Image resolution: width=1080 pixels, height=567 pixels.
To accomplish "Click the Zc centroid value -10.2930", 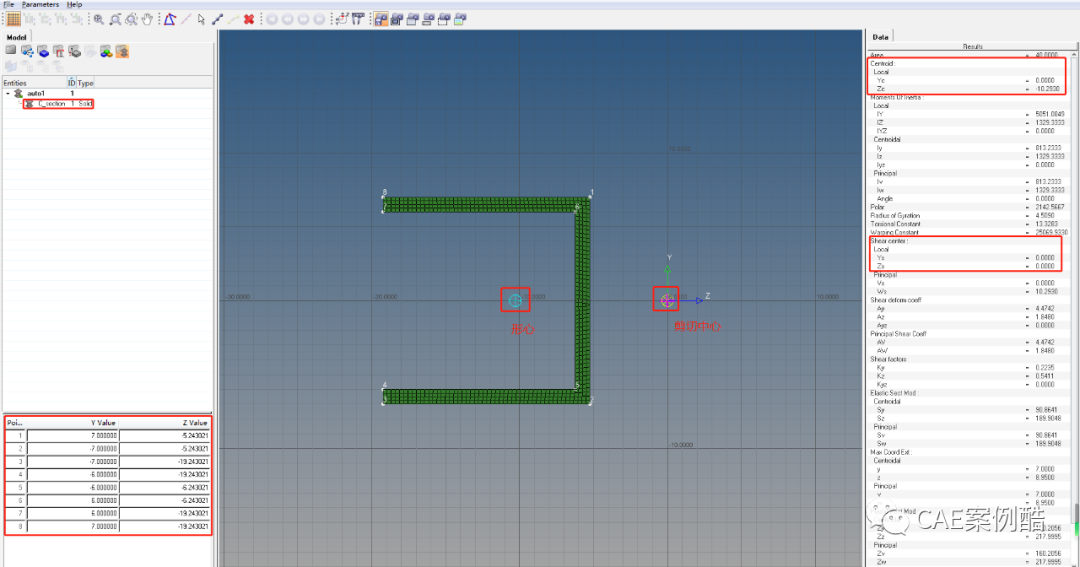I will pyautogui.click(x=1048, y=89).
